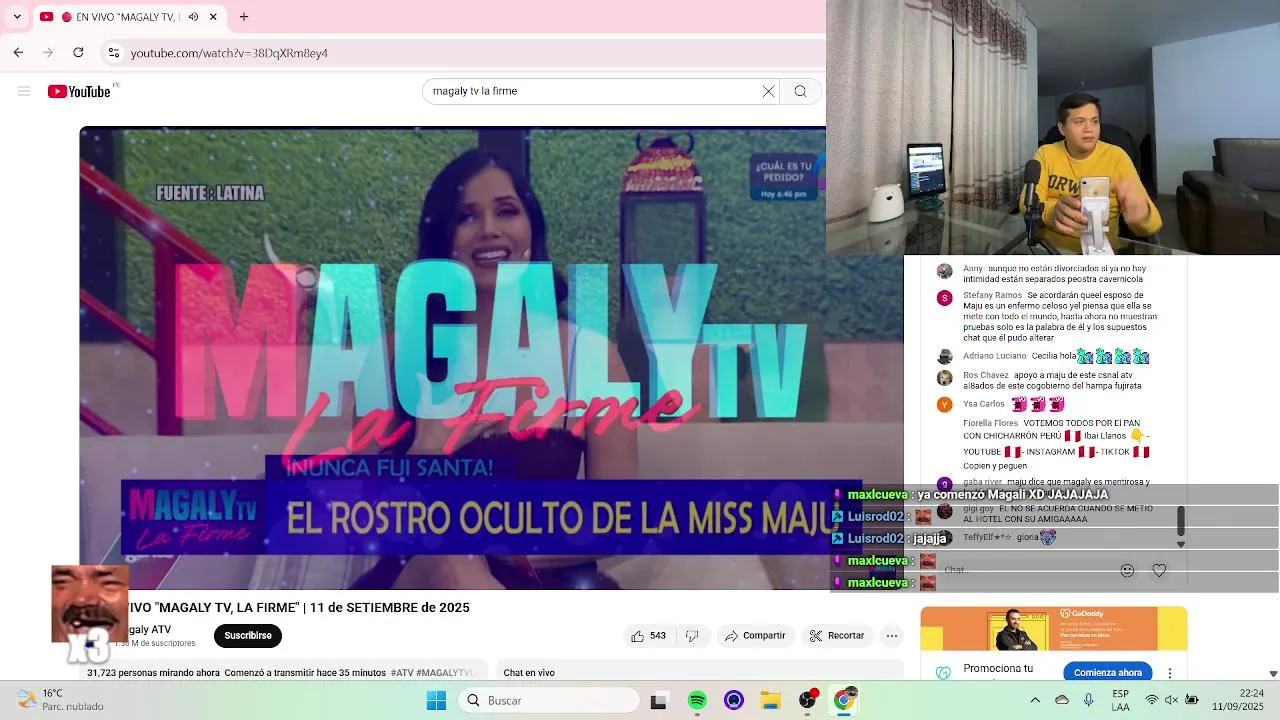Screen dimensions: 1280x720
Task: Open the GoDaddy ad options three dots
Action: [x=1170, y=673]
